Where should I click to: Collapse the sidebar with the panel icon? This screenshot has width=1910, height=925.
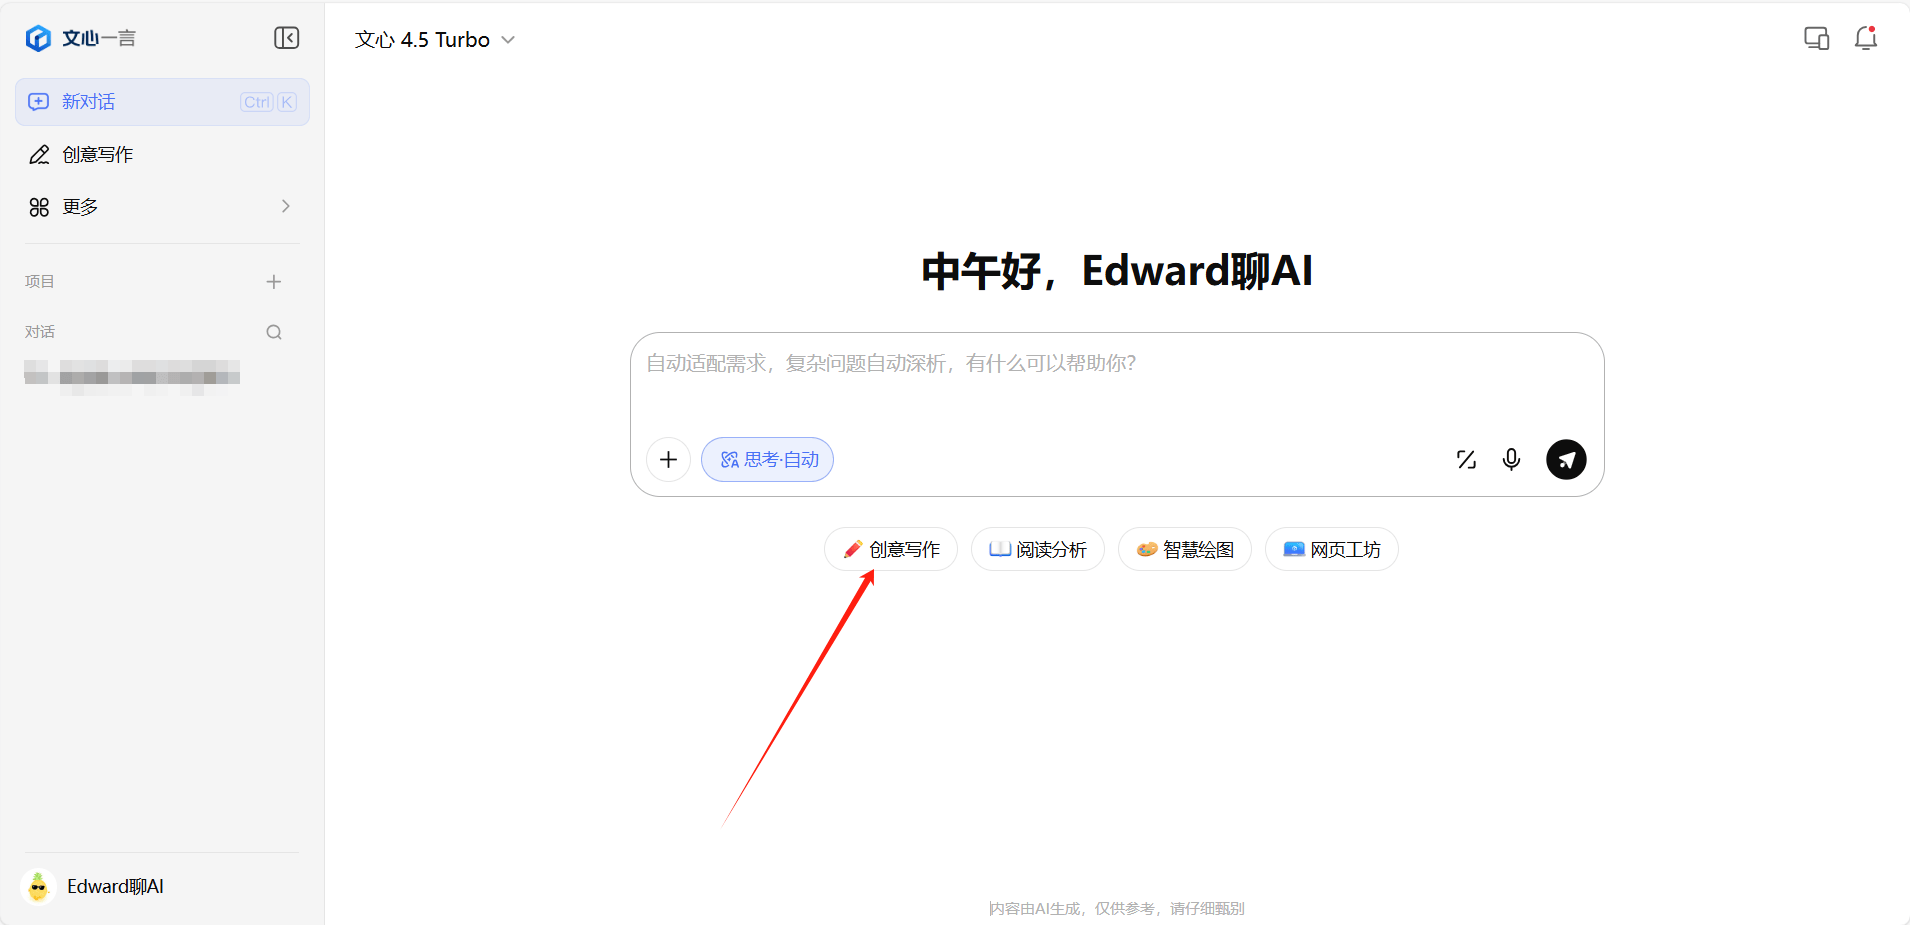tap(287, 38)
